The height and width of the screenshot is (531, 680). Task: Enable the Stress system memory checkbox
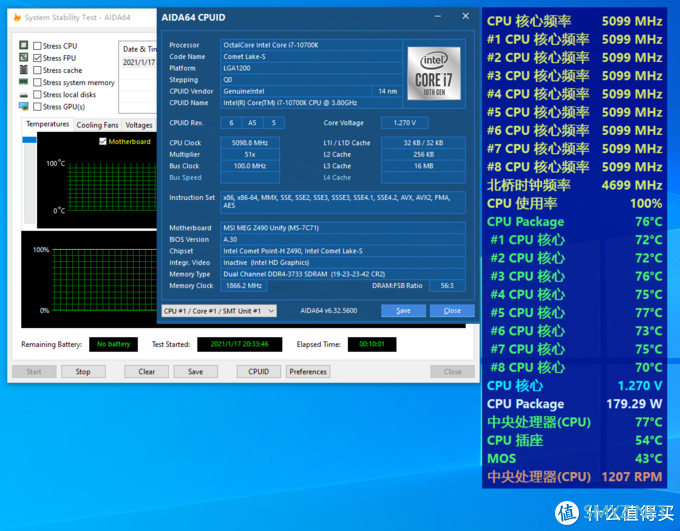coord(37,82)
